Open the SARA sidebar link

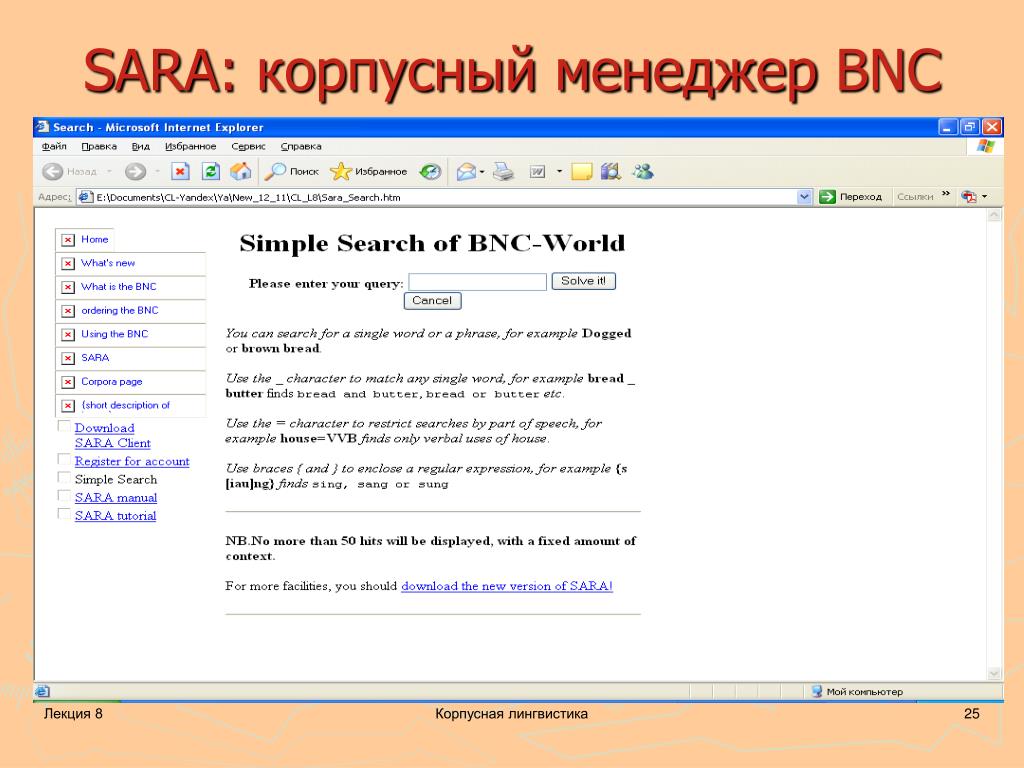95,357
